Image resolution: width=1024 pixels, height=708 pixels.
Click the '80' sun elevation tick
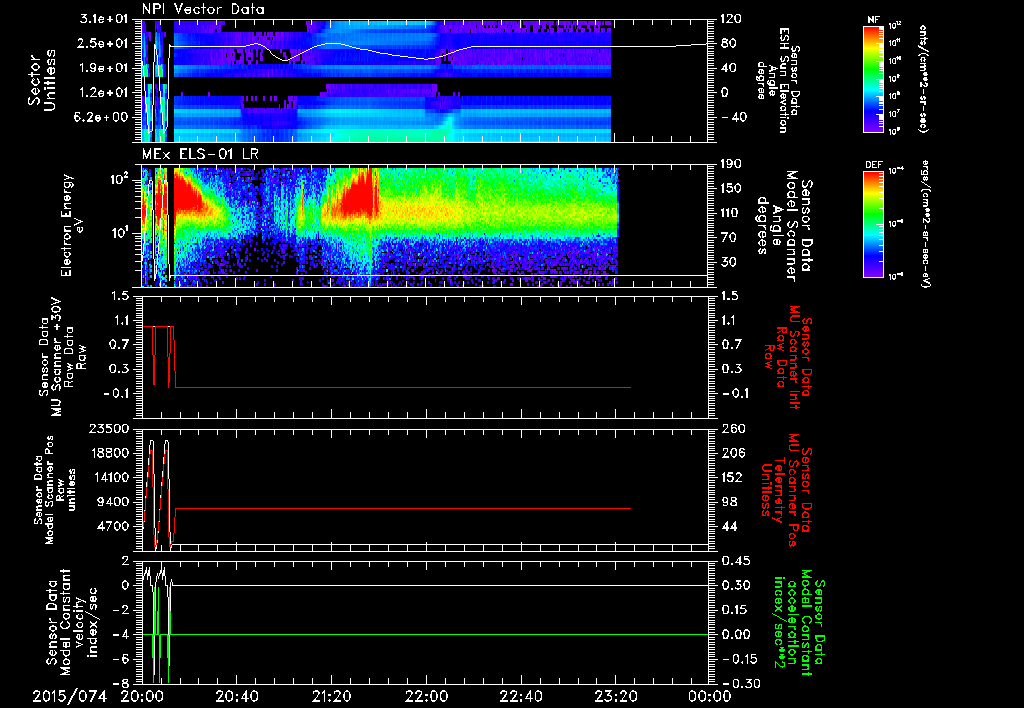coord(728,43)
